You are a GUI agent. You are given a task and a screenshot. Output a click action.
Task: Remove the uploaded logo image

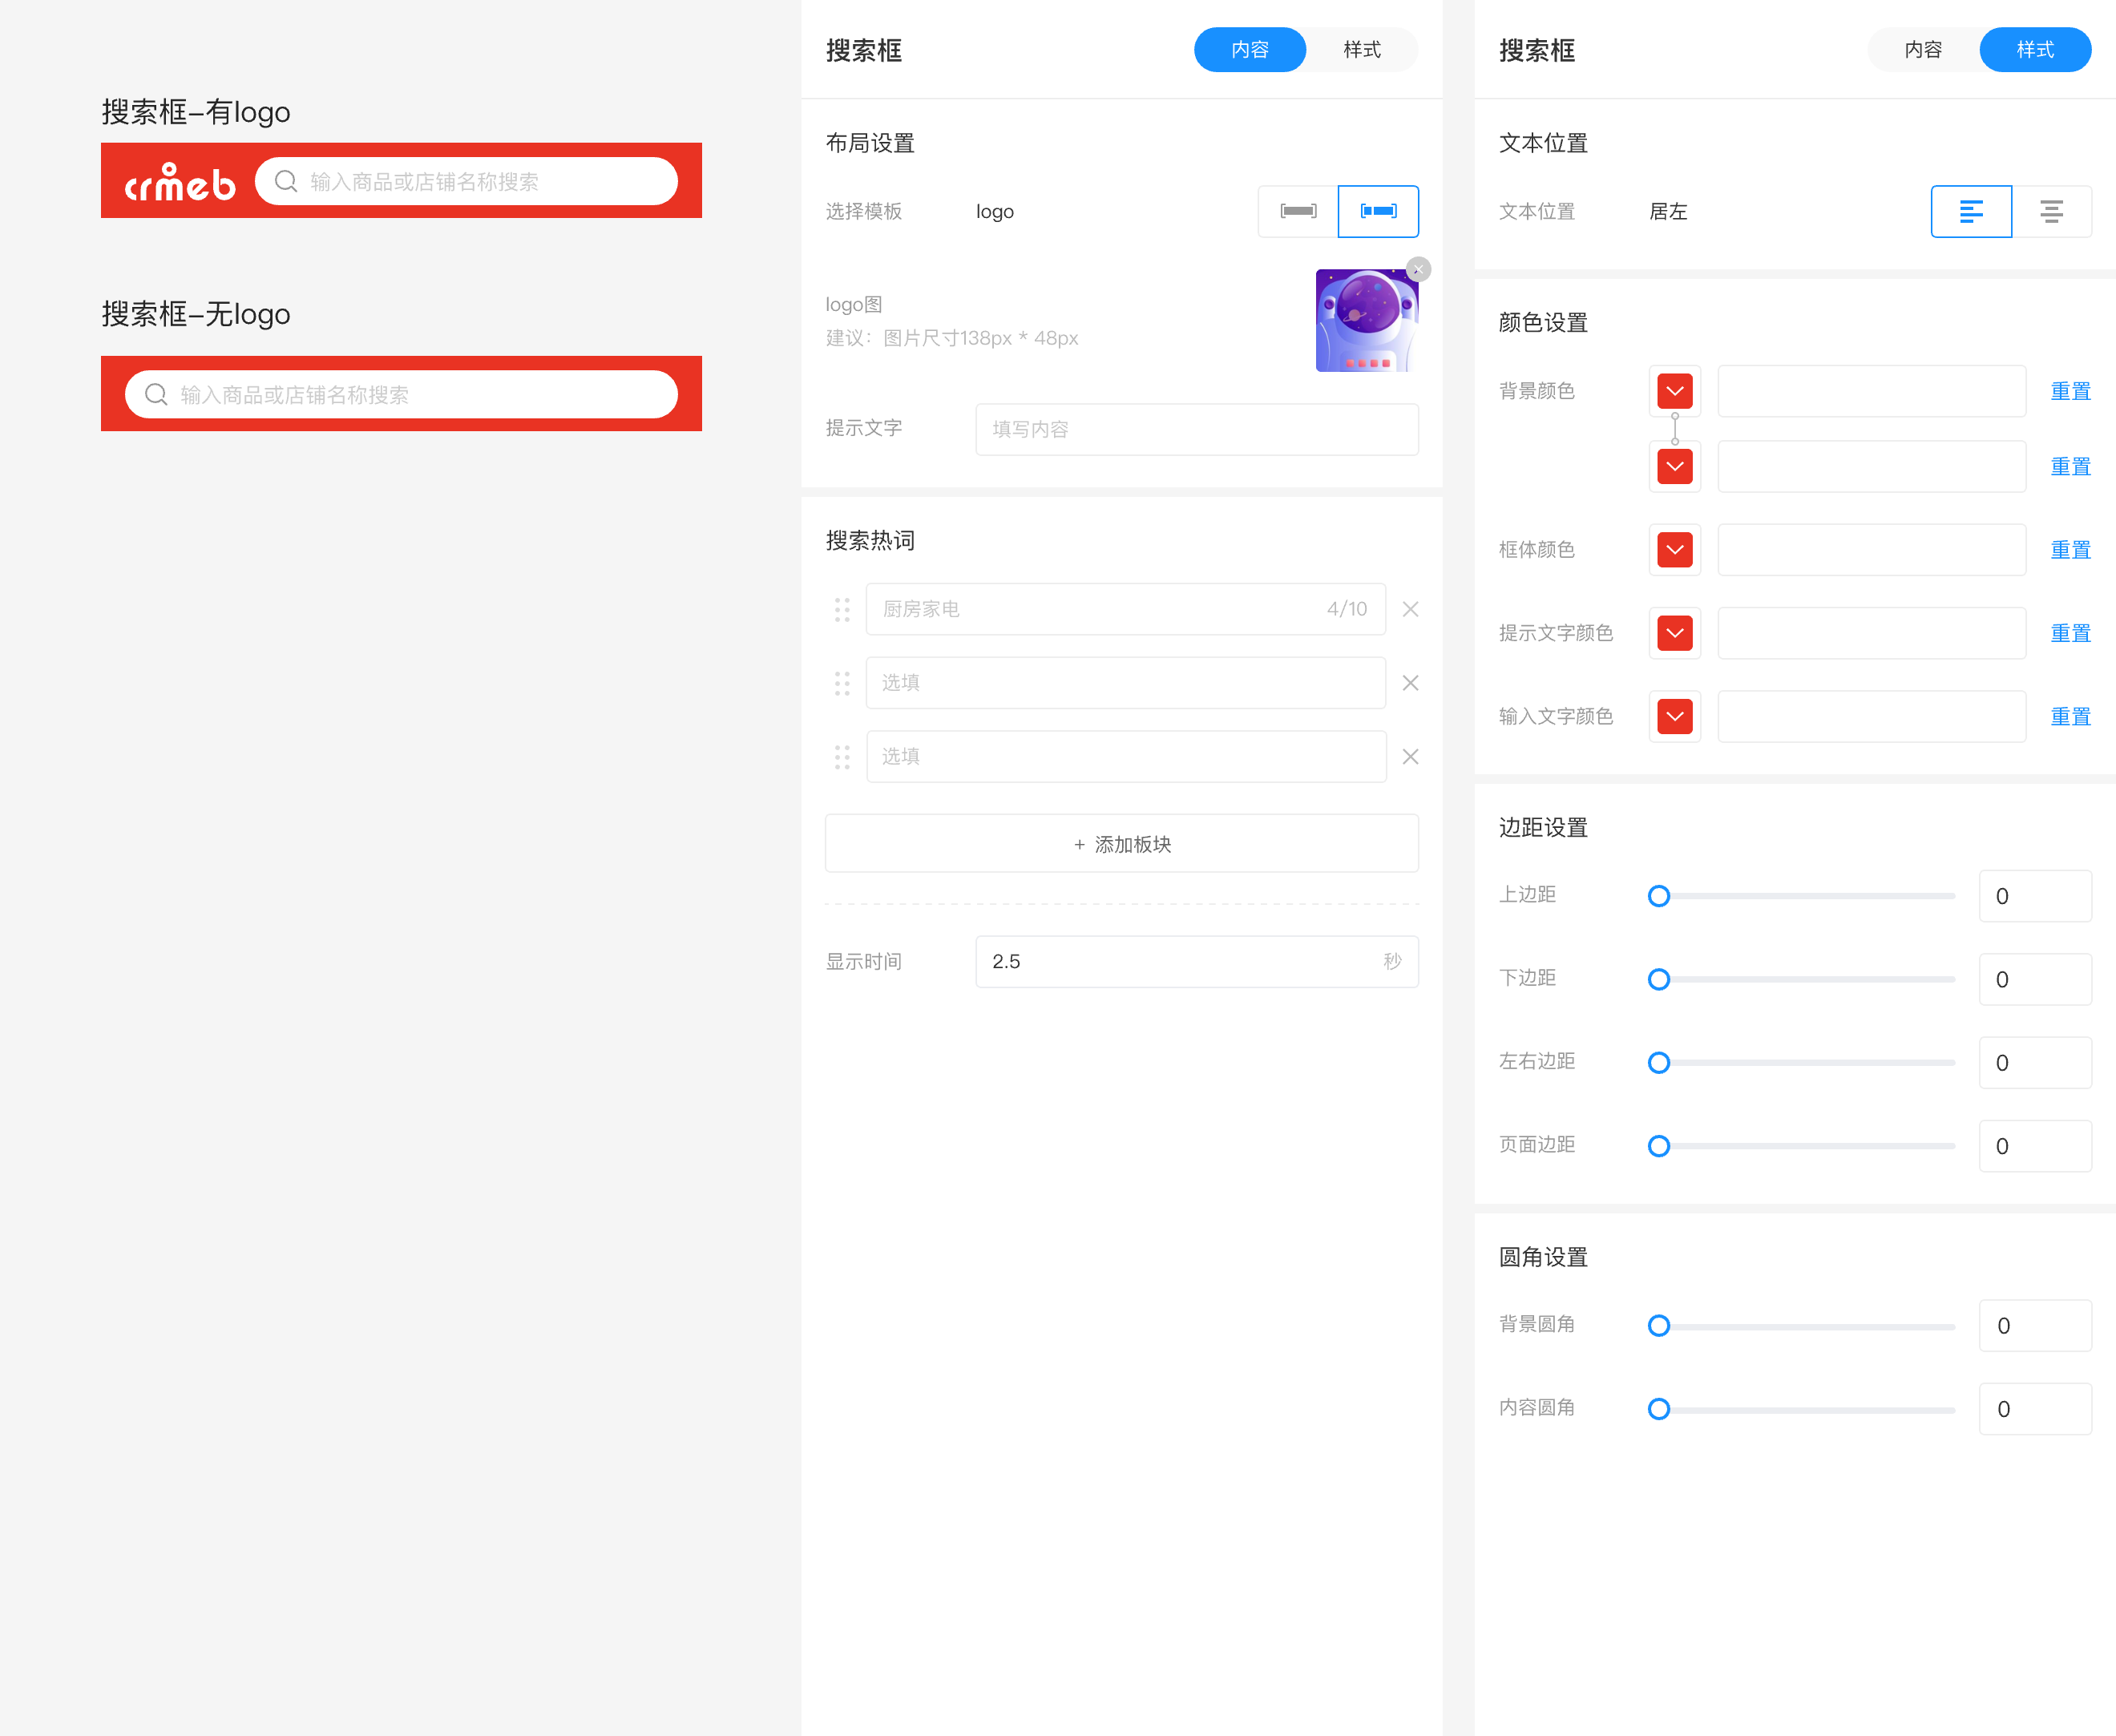(x=1417, y=269)
